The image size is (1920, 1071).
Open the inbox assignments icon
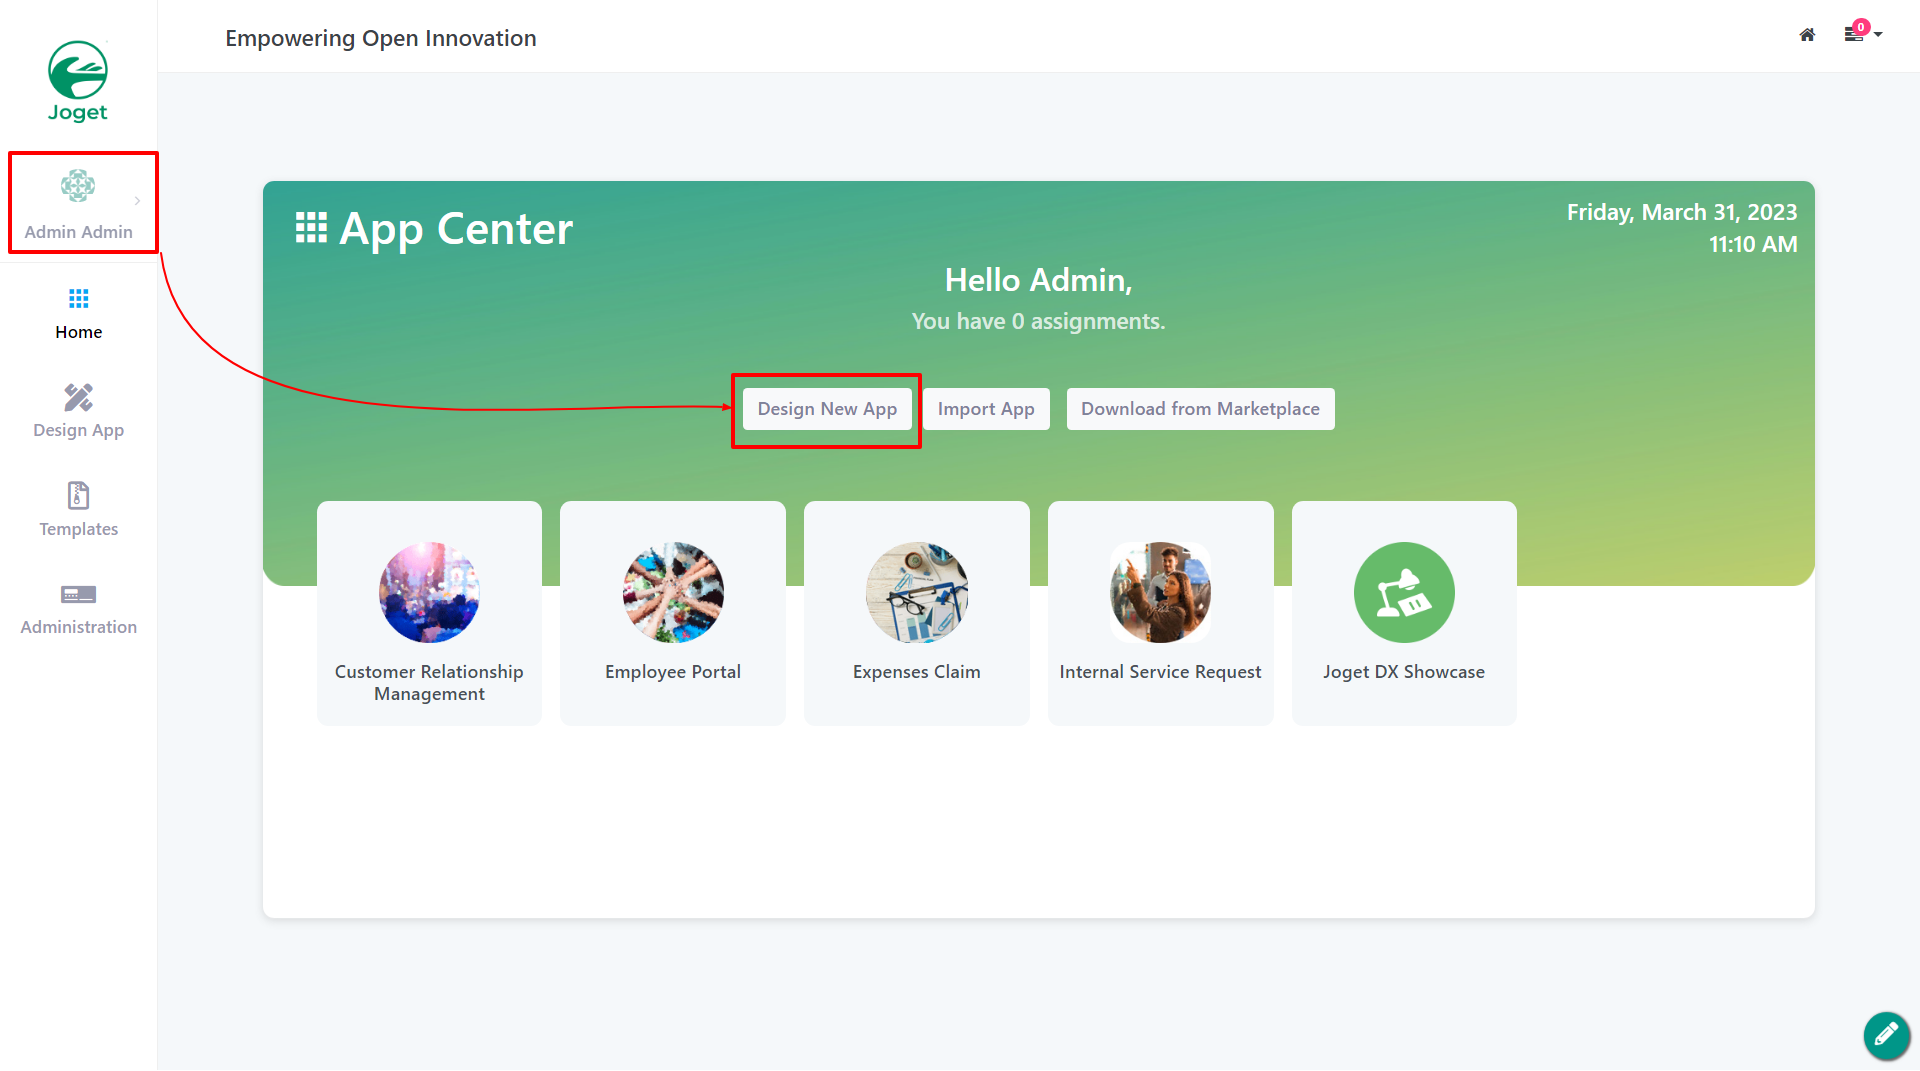pos(1854,34)
